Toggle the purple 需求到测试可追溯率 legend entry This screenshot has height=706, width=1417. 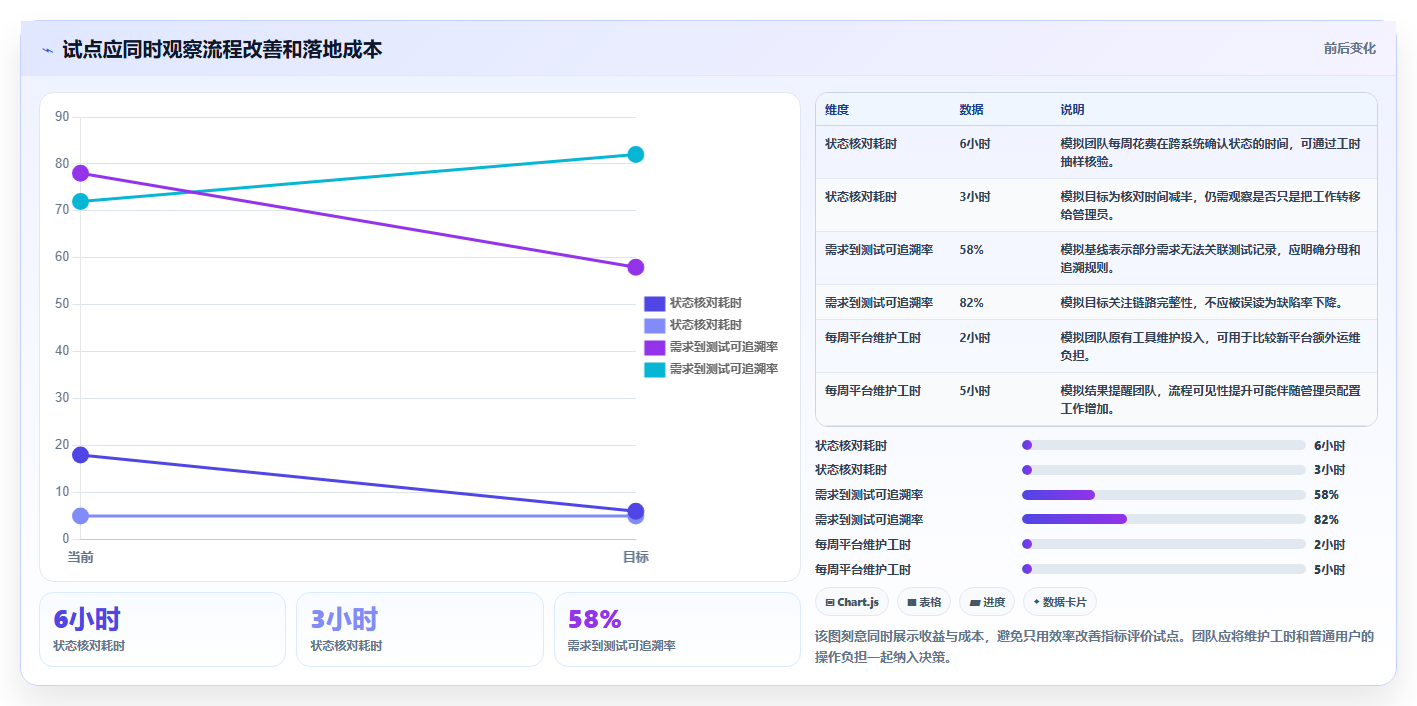click(x=710, y=347)
